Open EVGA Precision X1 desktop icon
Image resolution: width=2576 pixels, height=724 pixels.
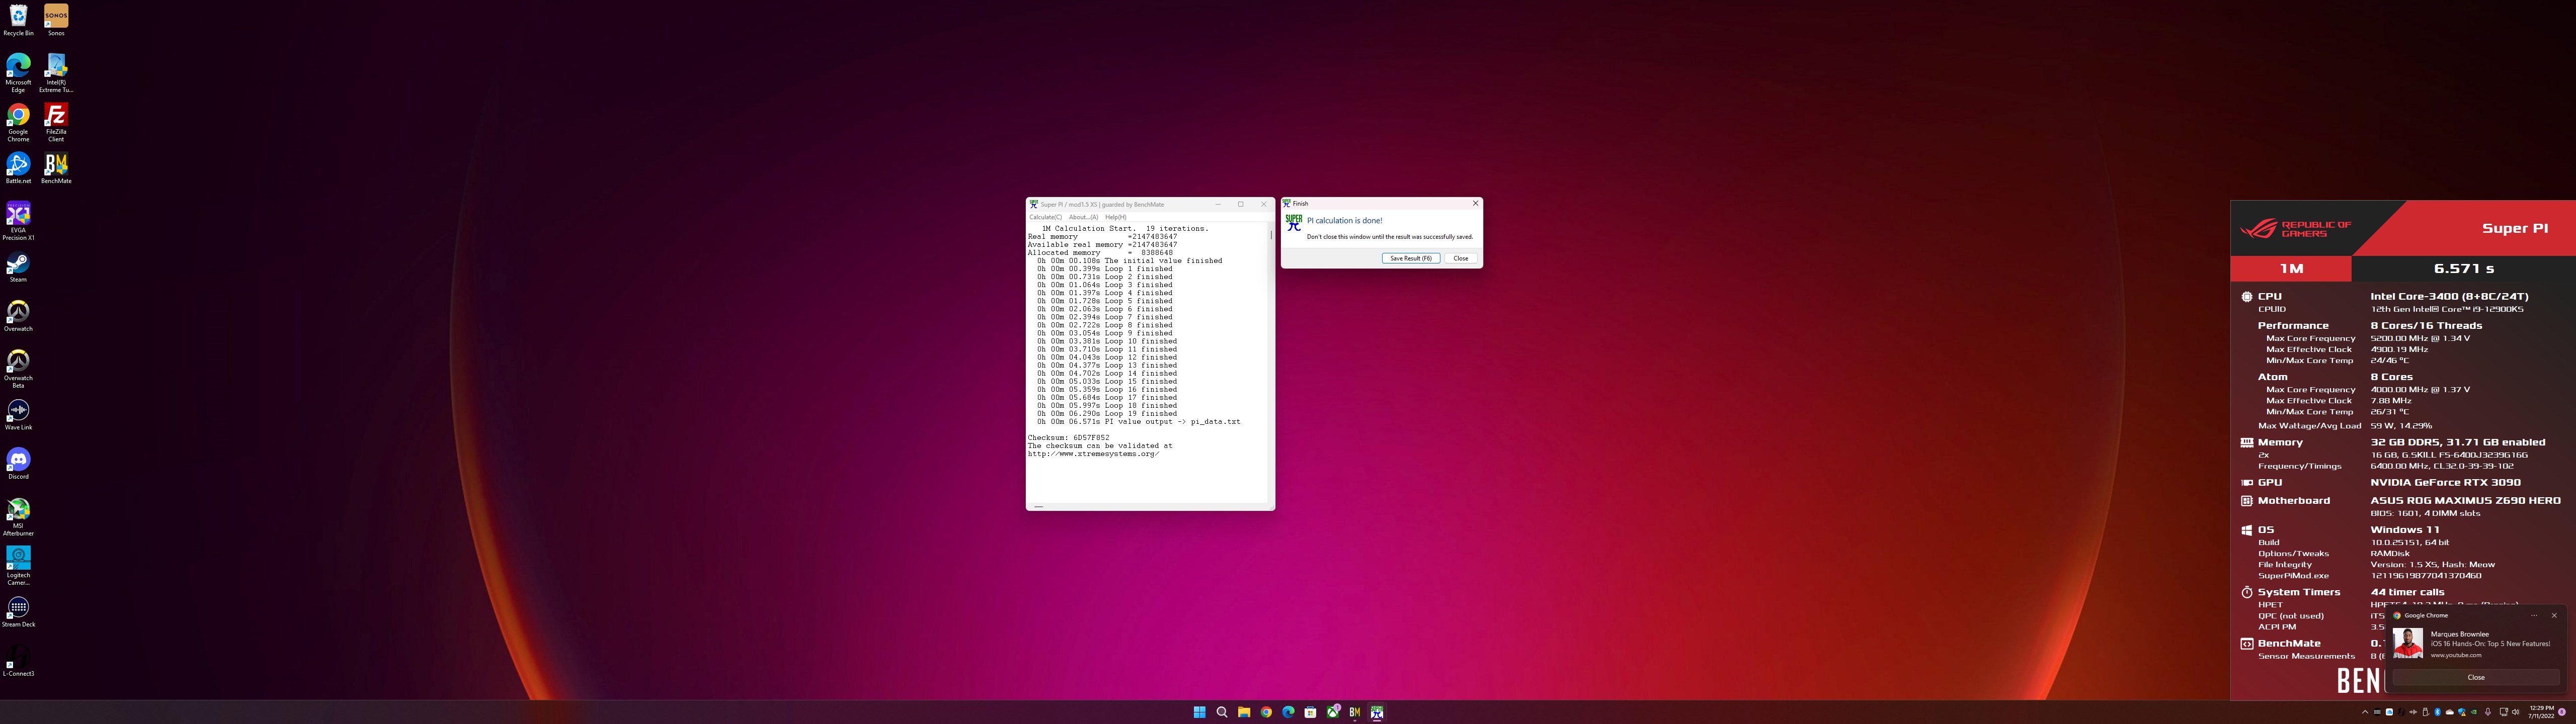[18, 221]
